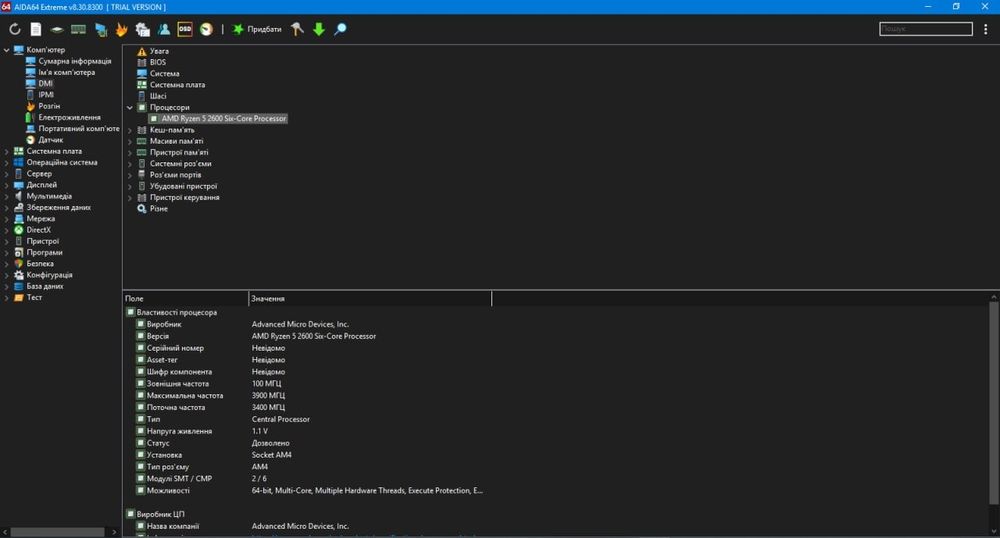Click the 3900 МГц maximum frequency value

pyautogui.click(x=268, y=396)
